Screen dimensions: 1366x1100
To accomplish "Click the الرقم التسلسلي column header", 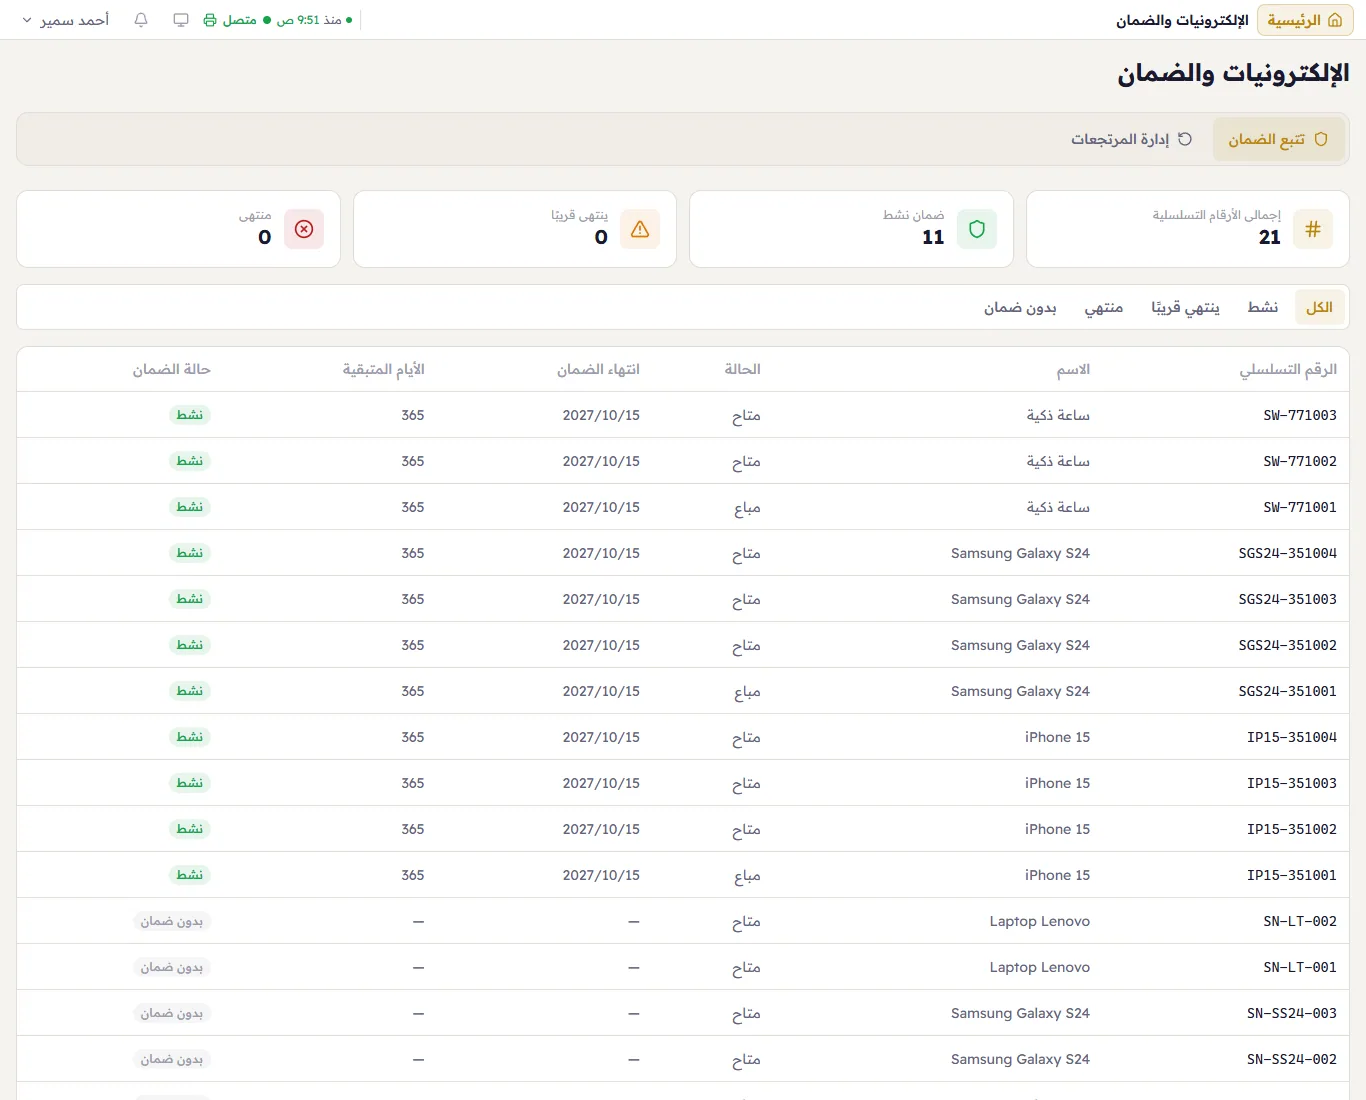I will click(1288, 370).
